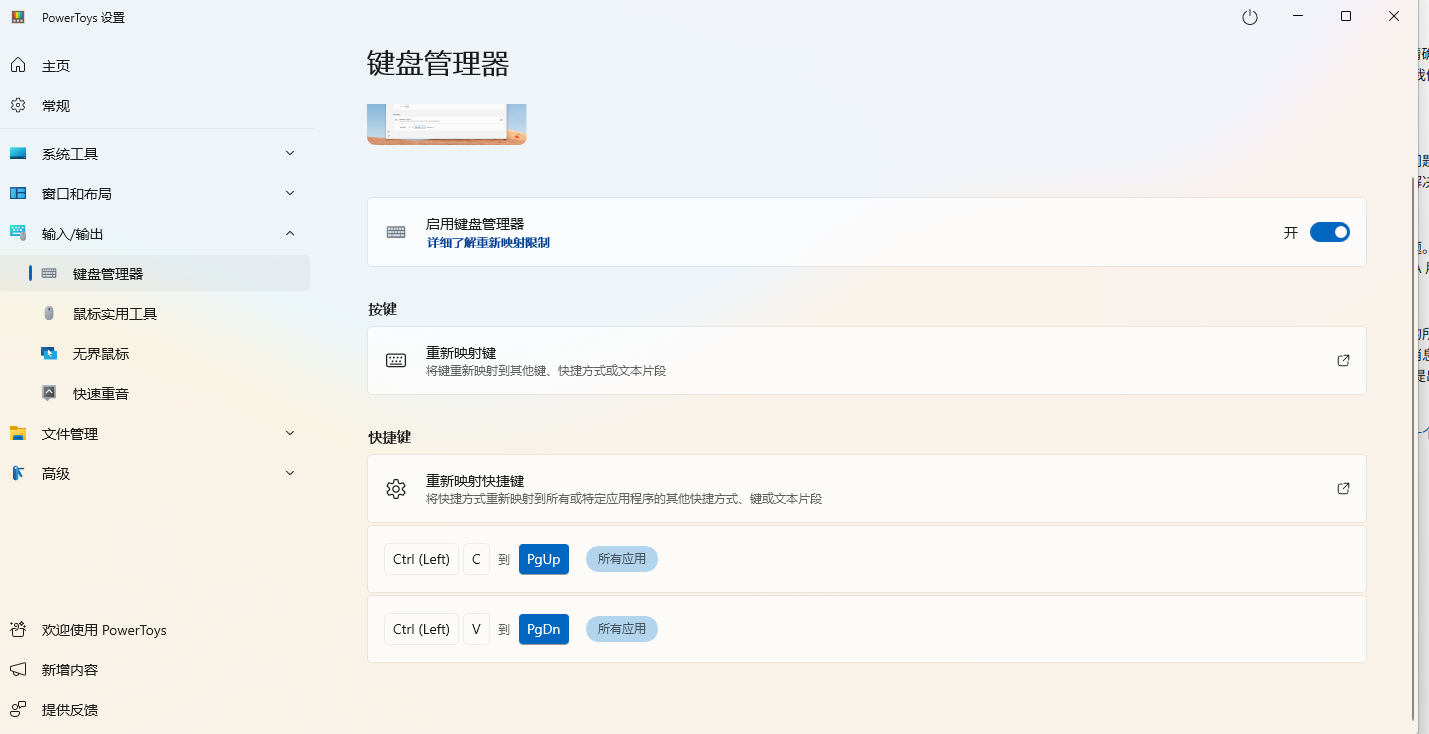Click the PgUp key badge
Image resolution: width=1429 pixels, height=734 pixels.
tap(544, 559)
